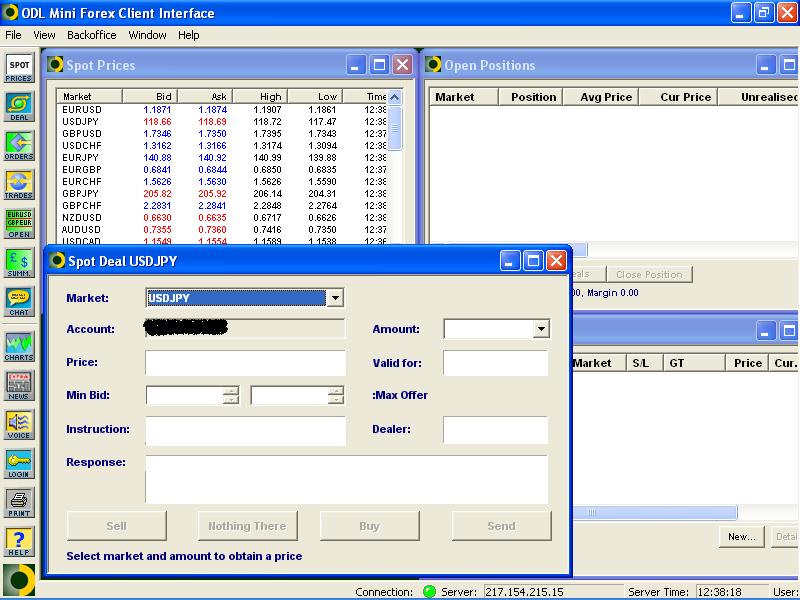Click the Print sidebar icon
This screenshot has width=800, height=600.
pos(19,503)
